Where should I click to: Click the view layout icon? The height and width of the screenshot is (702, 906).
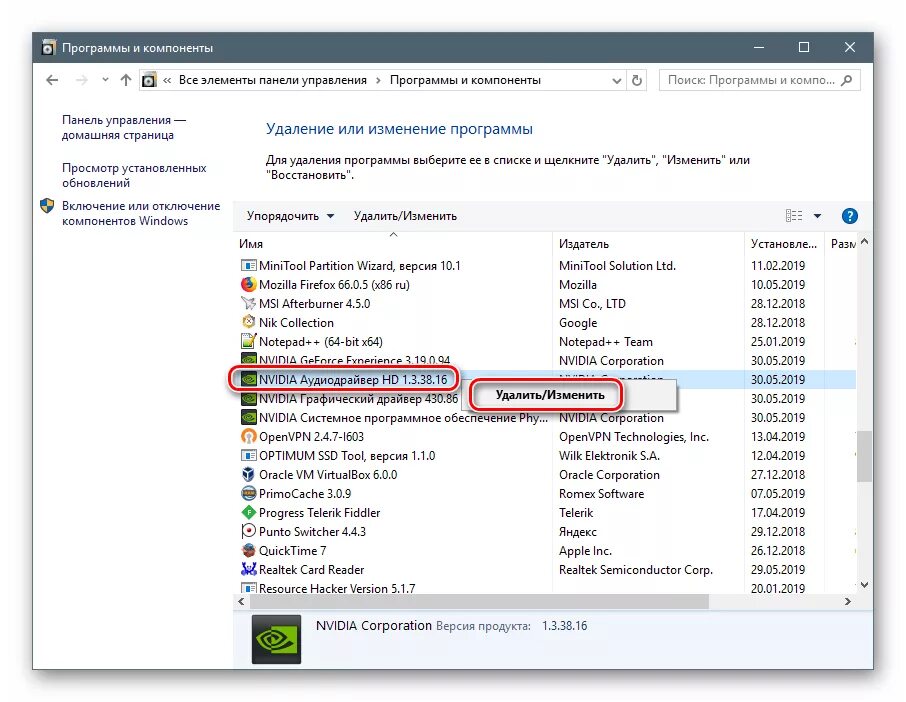(794, 216)
